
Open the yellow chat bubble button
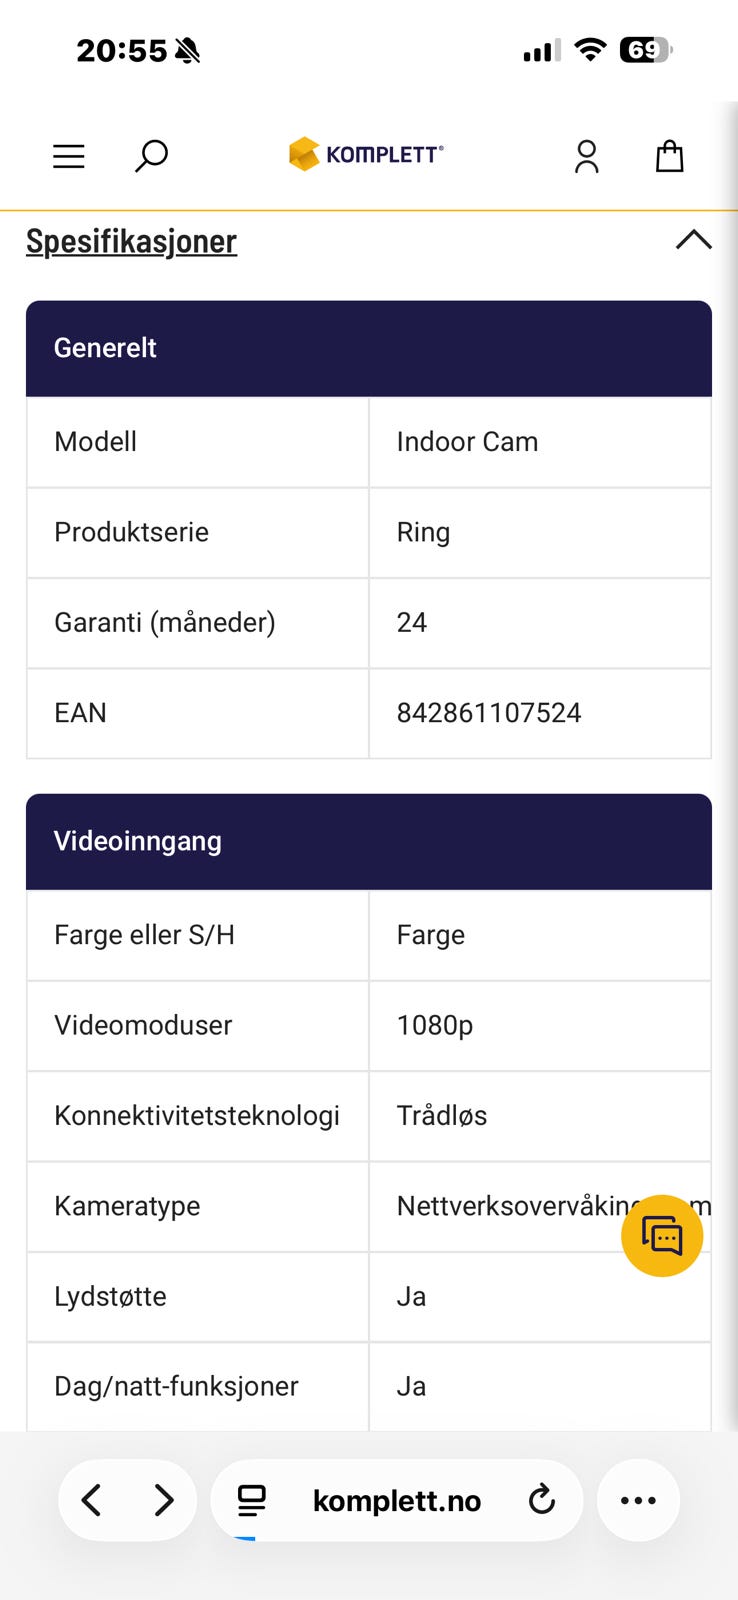tap(662, 1236)
